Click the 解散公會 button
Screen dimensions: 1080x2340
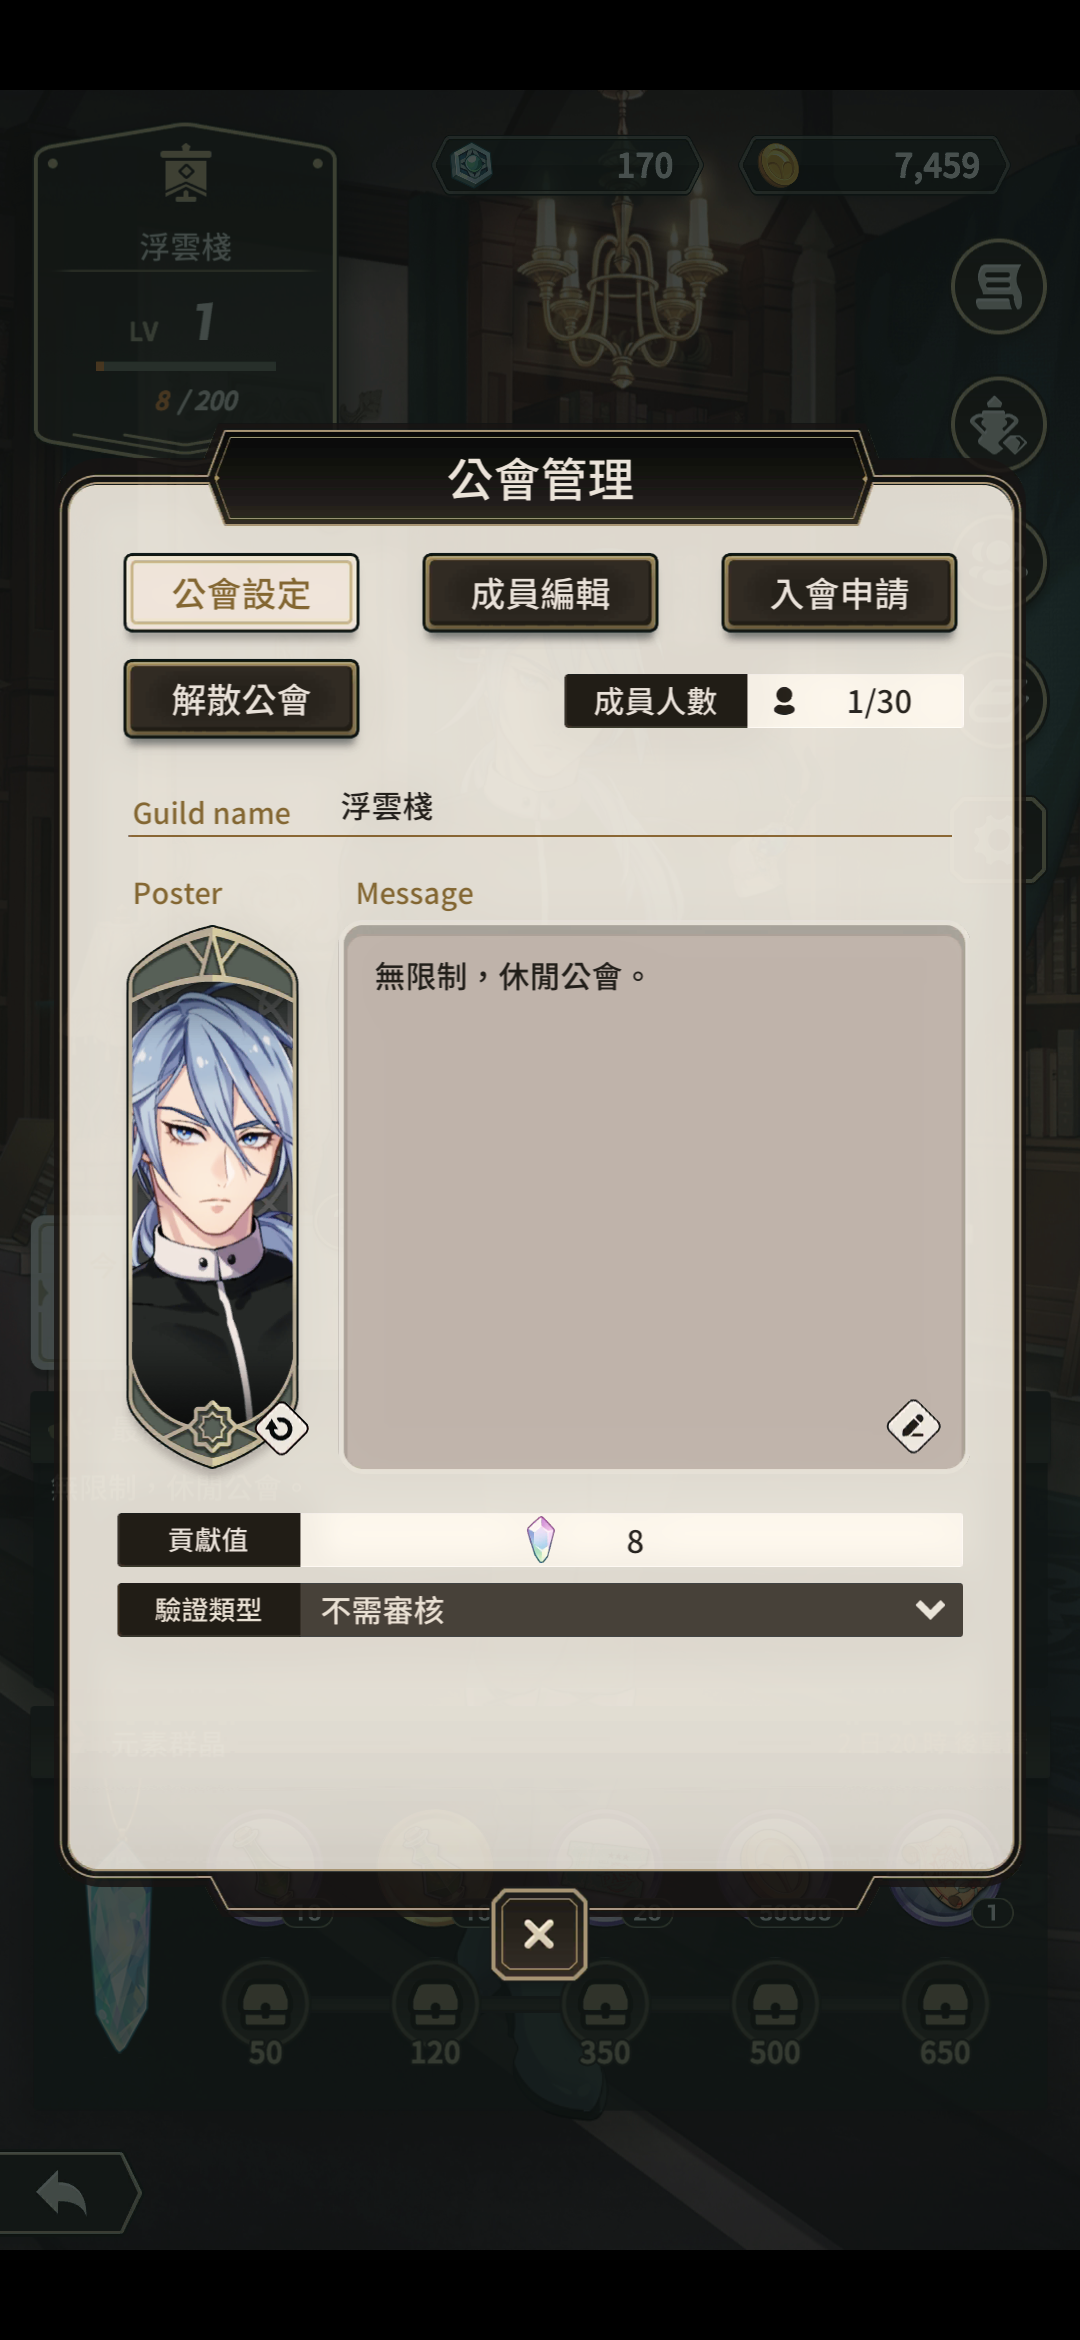coord(241,699)
